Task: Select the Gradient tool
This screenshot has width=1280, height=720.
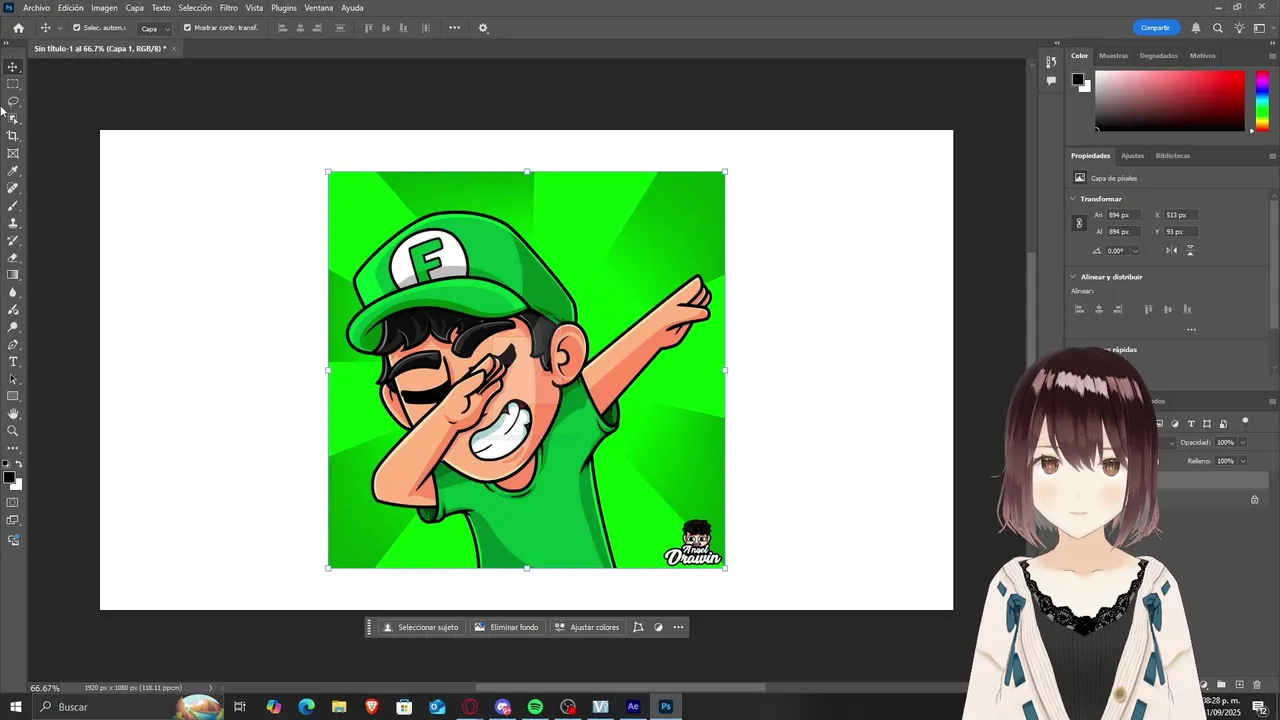Action: [x=13, y=275]
